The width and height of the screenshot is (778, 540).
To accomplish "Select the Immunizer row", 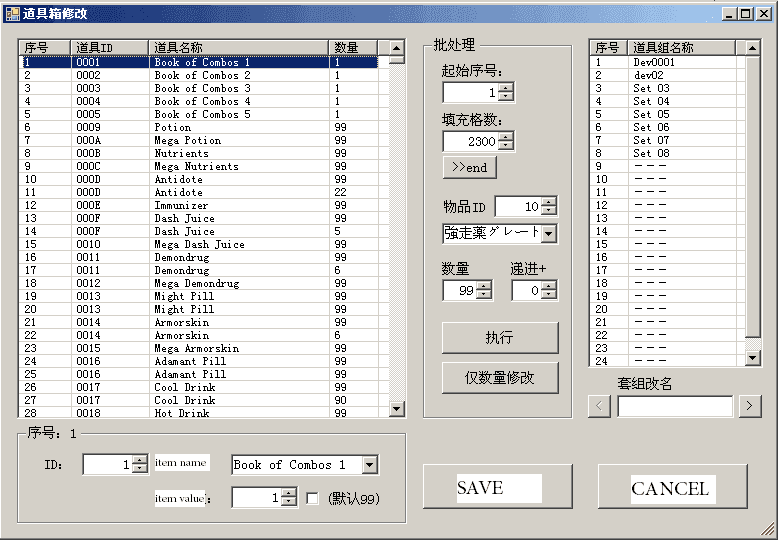I will 198,205.
